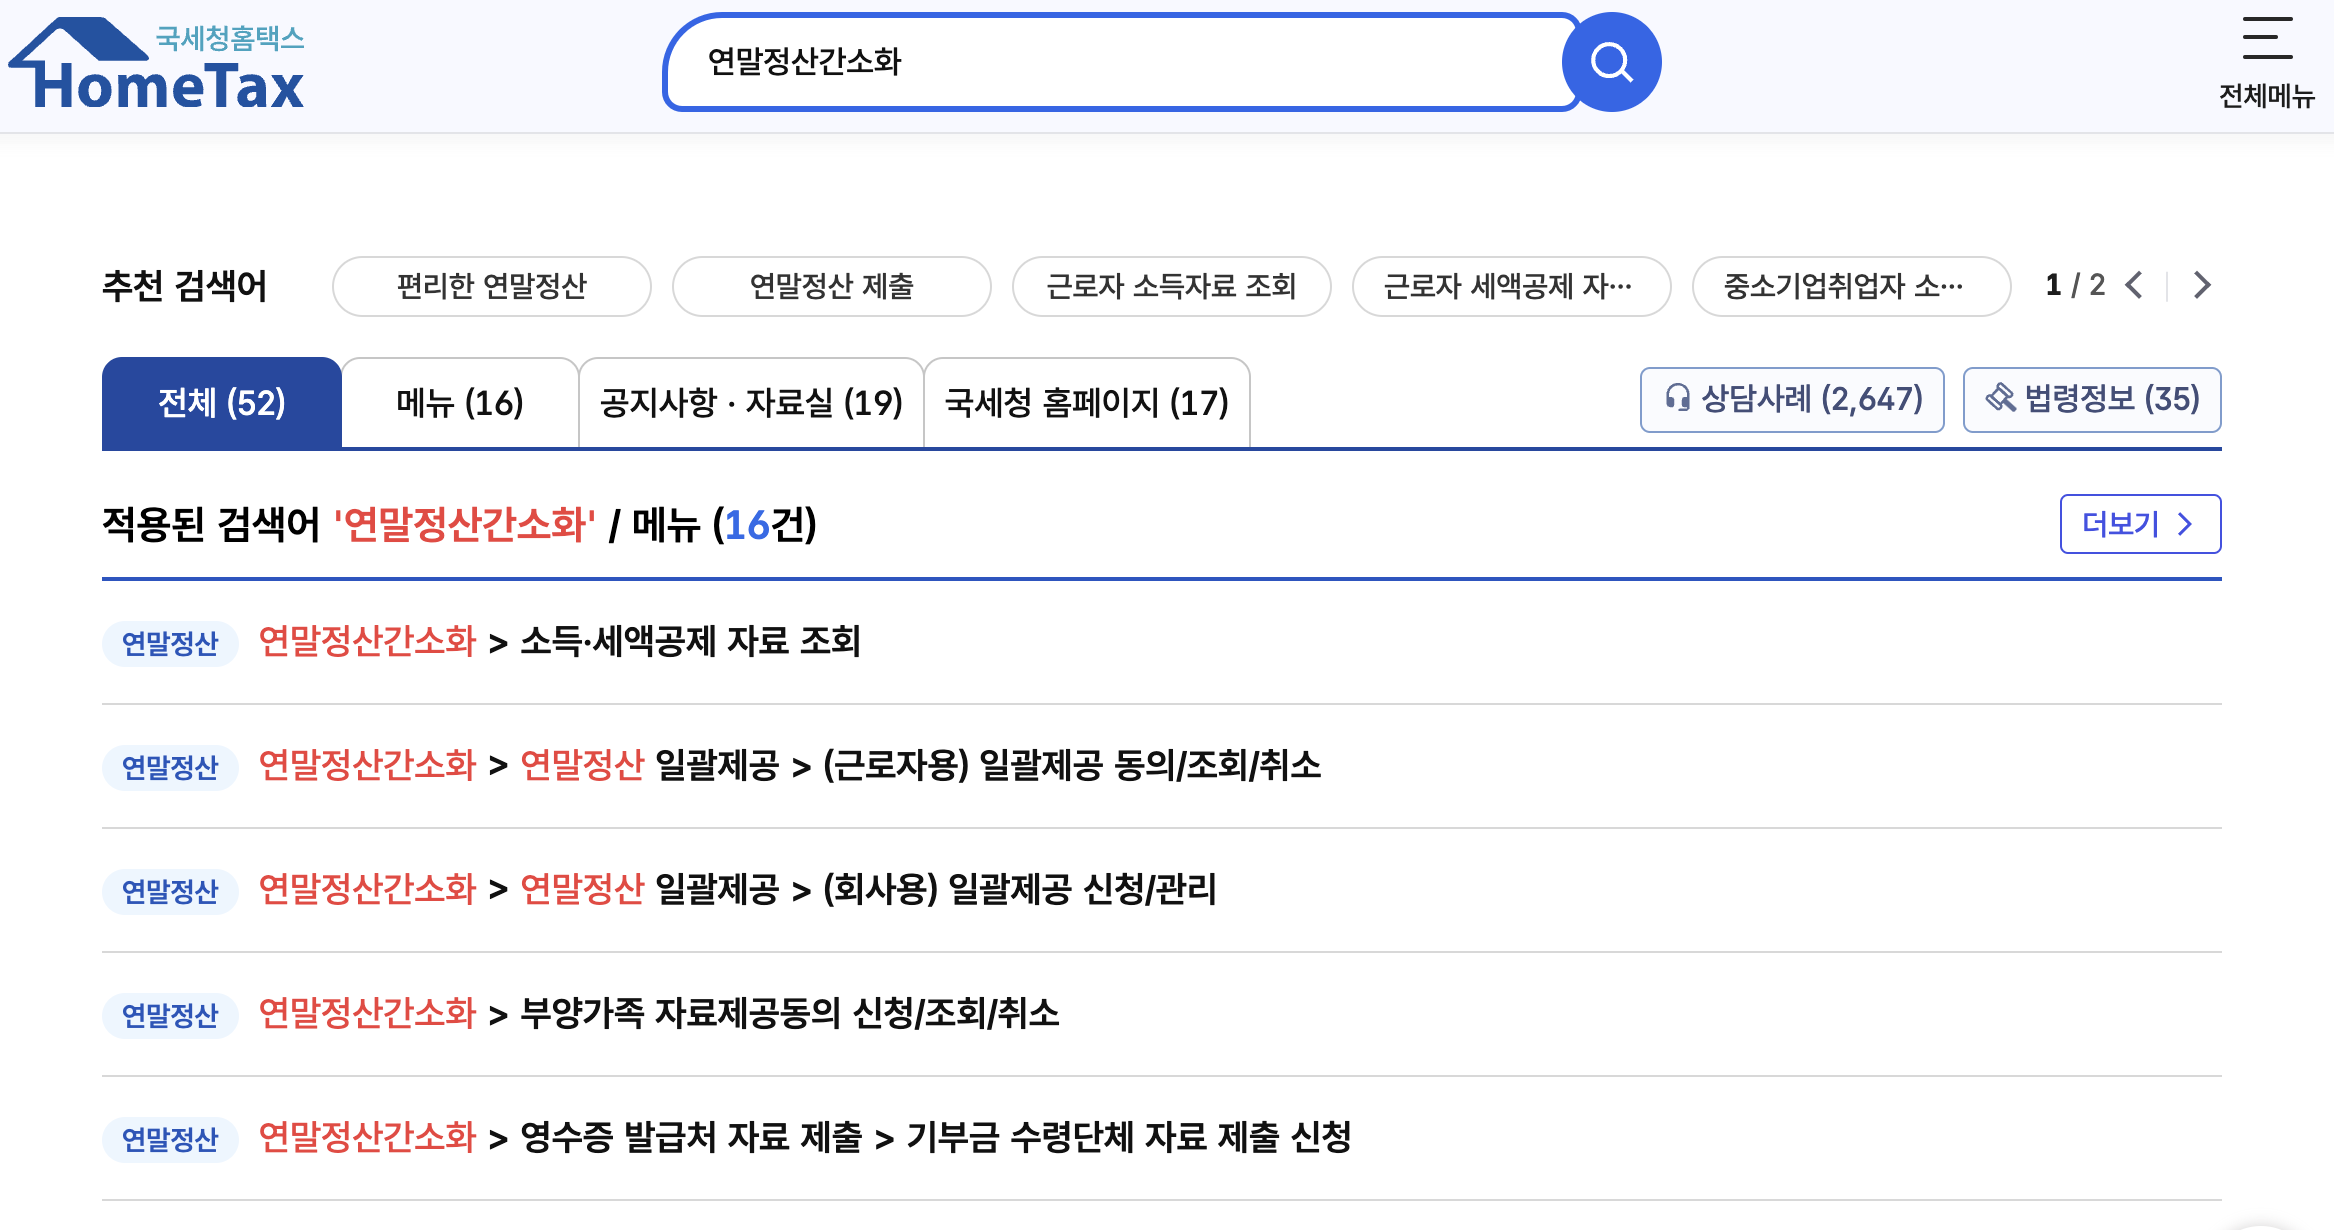The image size is (2334, 1230).
Task: Click the magnifier search button
Action: click(x=1611, y=62)
